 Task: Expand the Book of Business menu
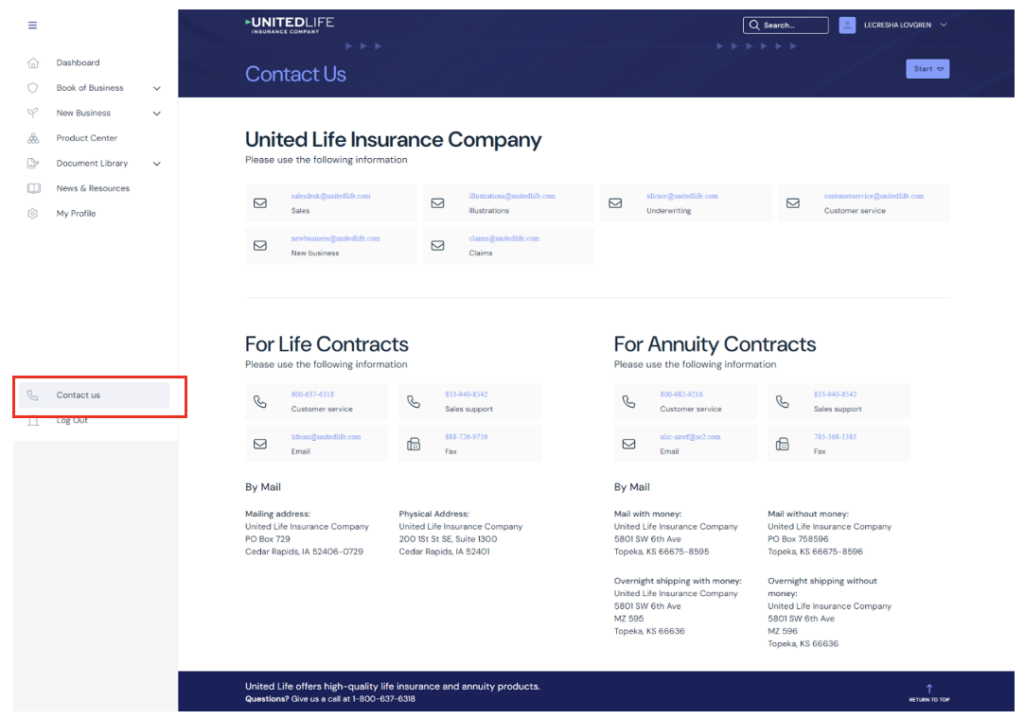[x=157, y=88]
